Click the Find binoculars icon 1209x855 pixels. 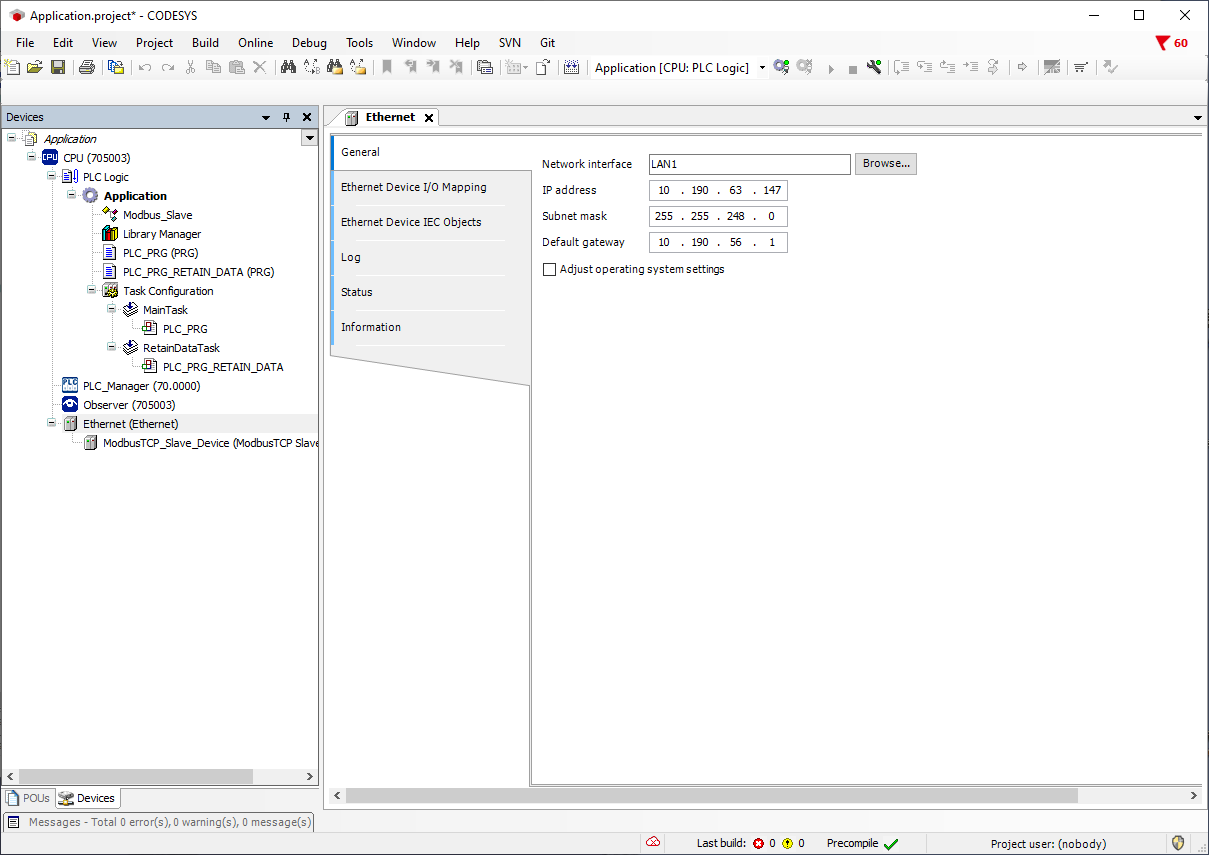point(288,68)
